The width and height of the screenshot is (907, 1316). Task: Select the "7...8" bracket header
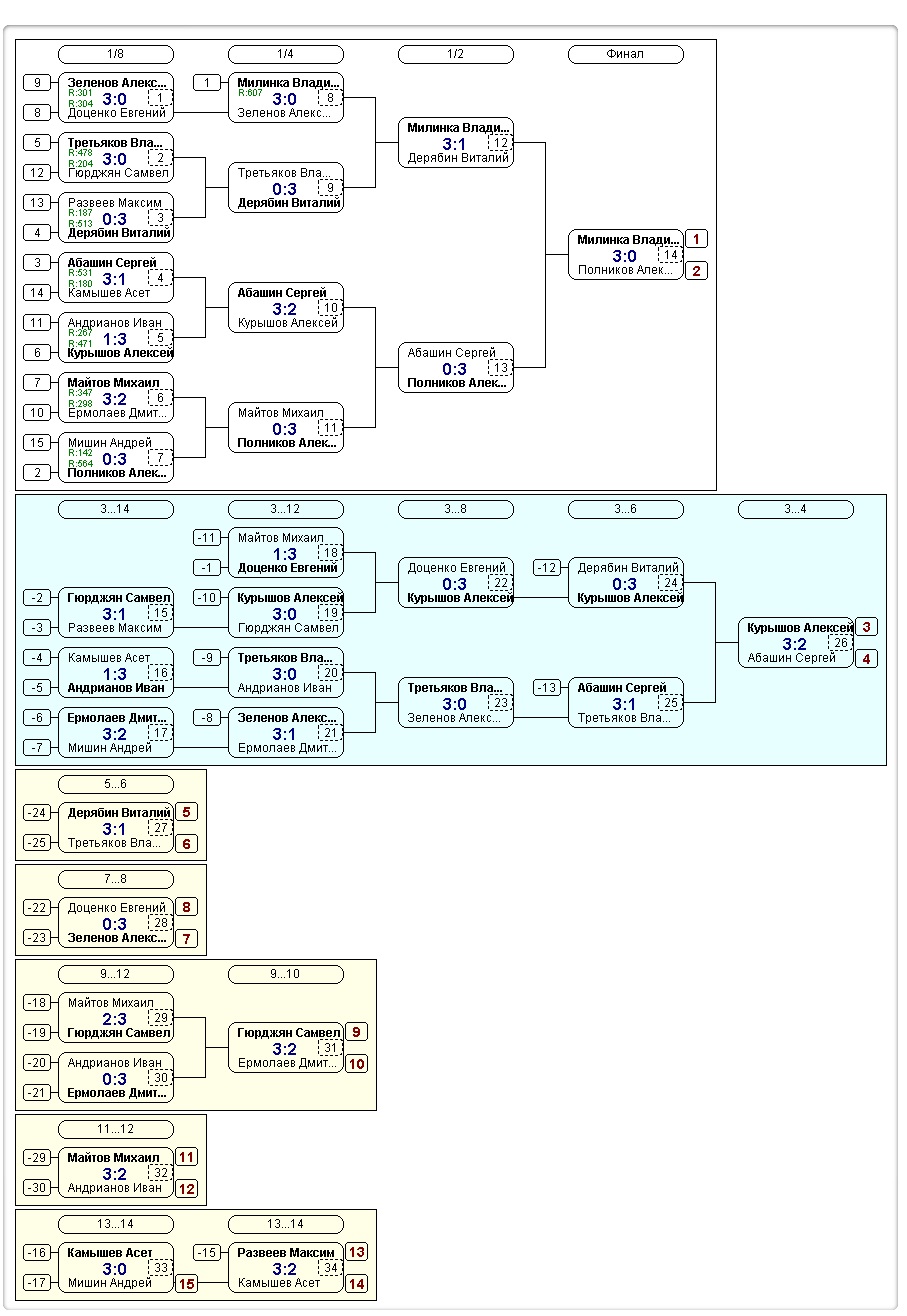(x=116, y=879)
